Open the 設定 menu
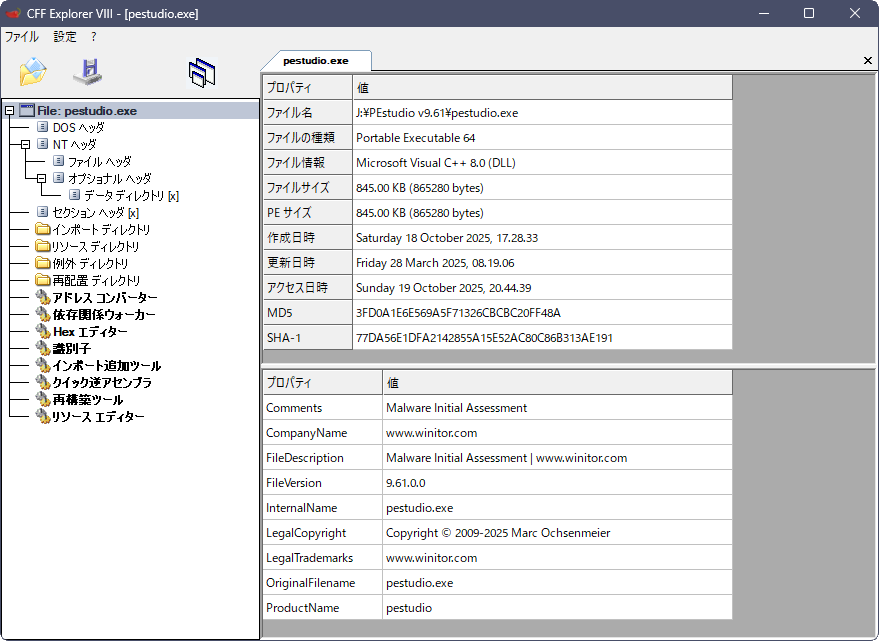The height and width of the screenshot is (641, 879). (65, 36)
